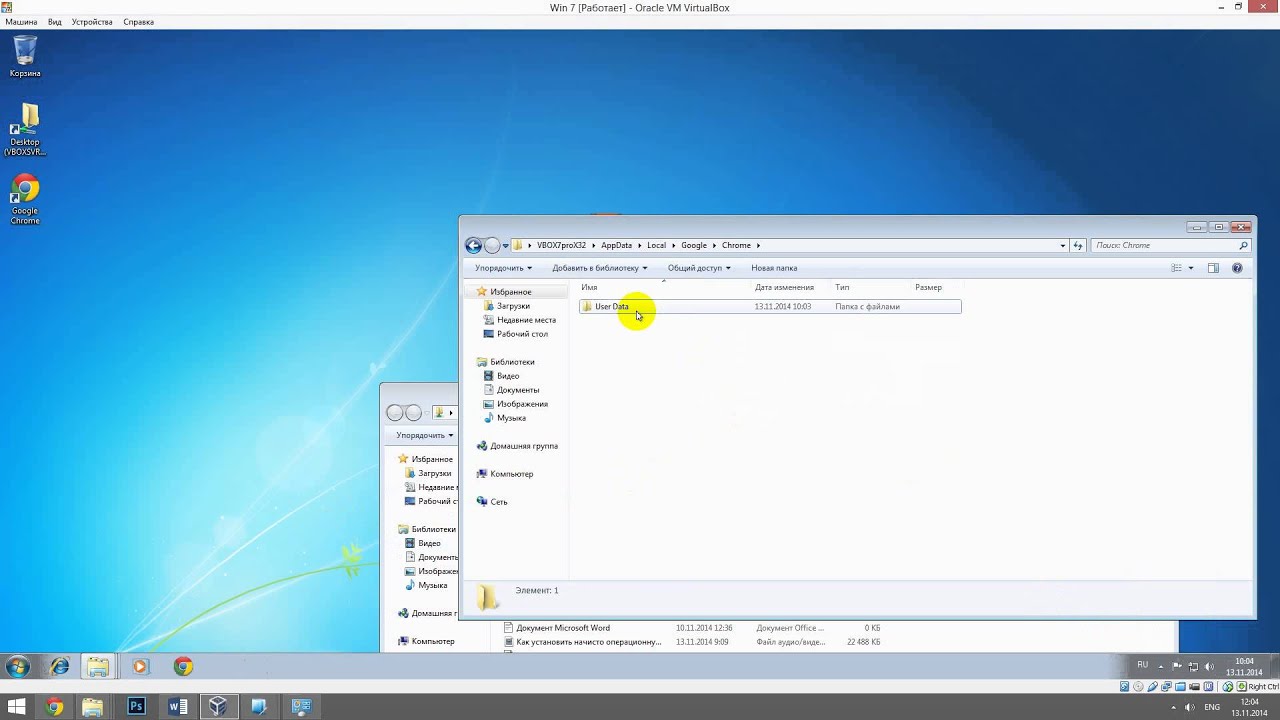Open 'Недавние места' in the sidebar

tap(526, 320)
